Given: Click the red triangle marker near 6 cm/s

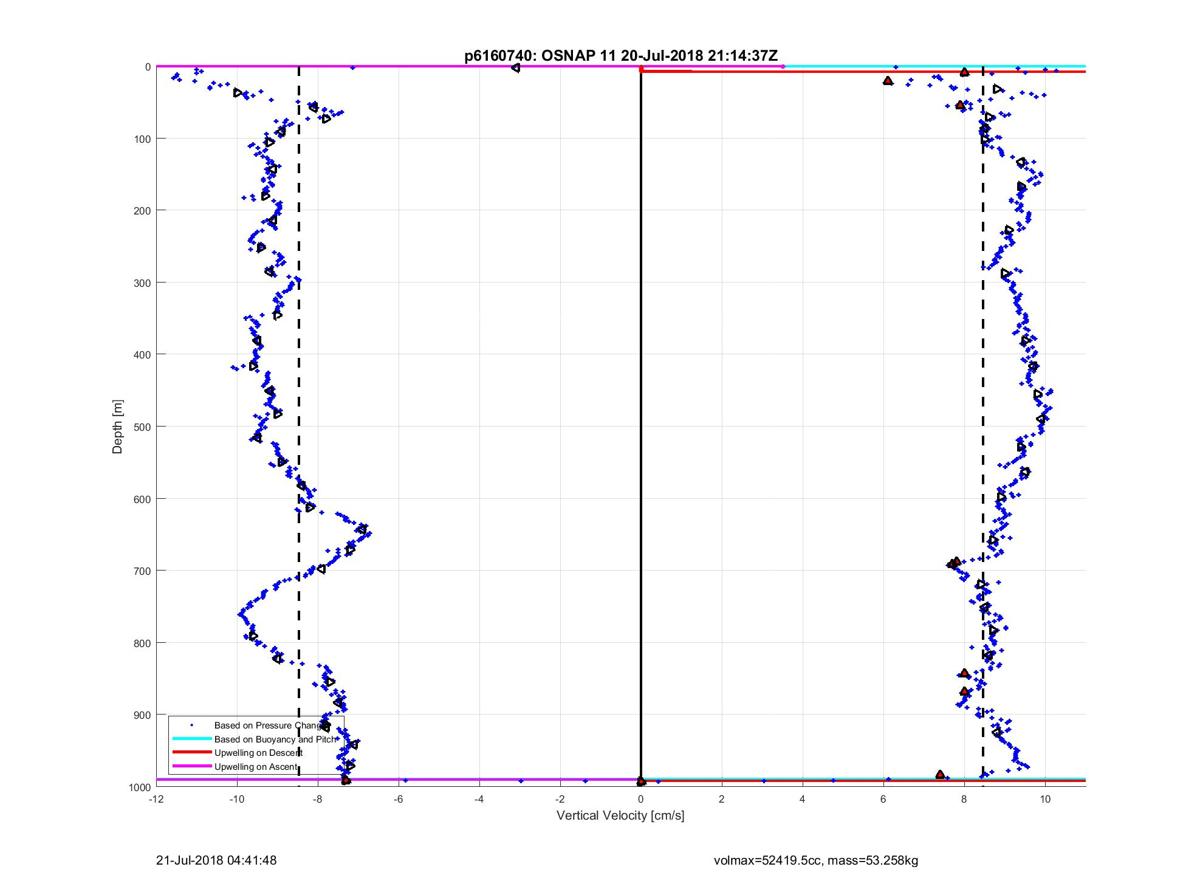Looking at the screenshot, I should point(888,80).
